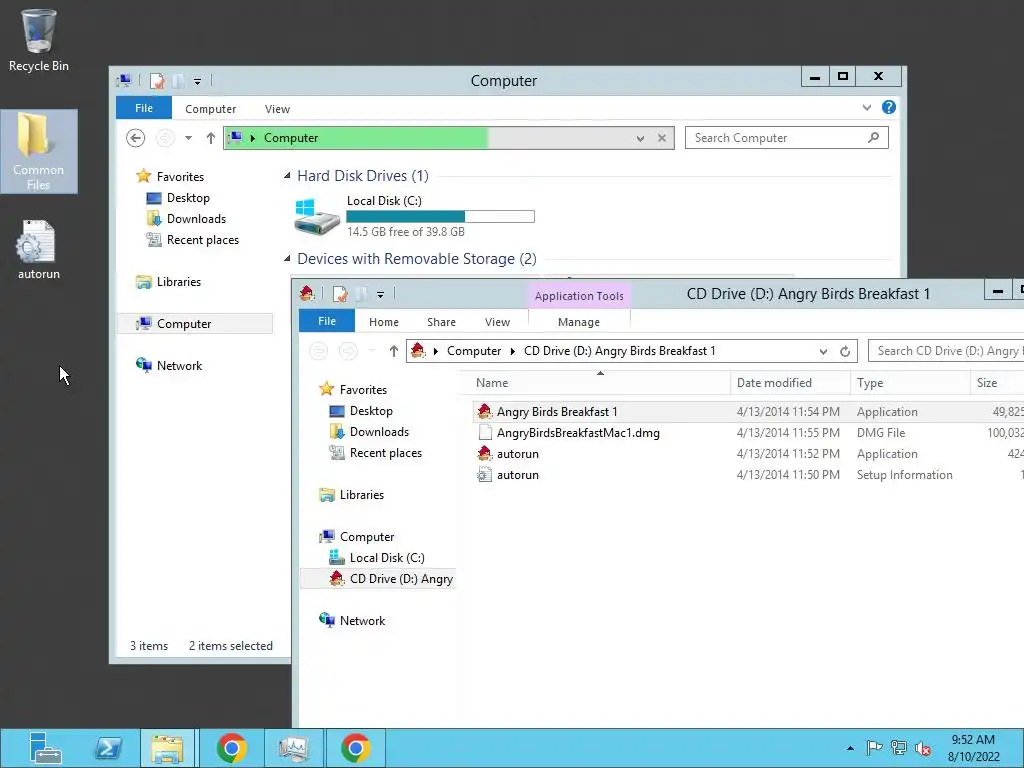Click the network icon in system tray
The image size is (1024, 768).
click(x=899, y=748)
